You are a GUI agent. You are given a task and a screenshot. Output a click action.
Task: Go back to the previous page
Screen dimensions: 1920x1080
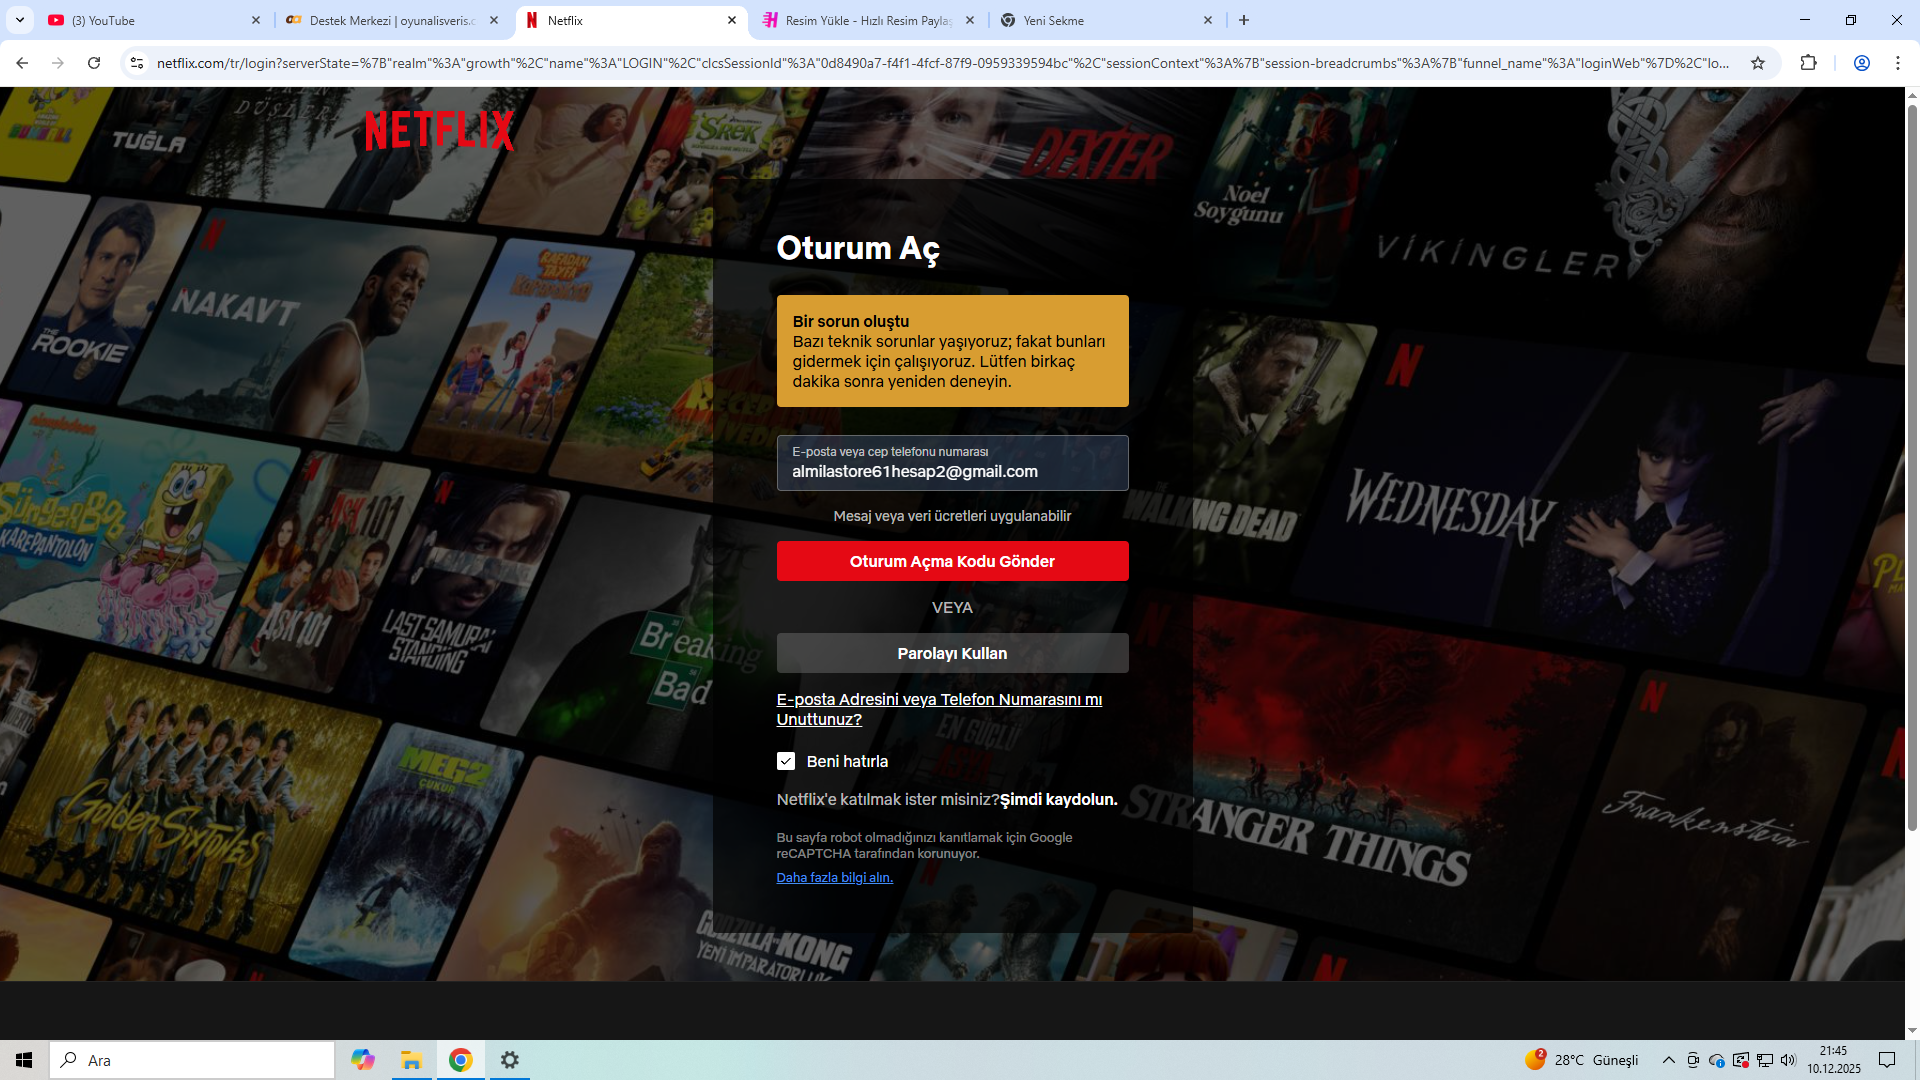[x=22, y=63]
